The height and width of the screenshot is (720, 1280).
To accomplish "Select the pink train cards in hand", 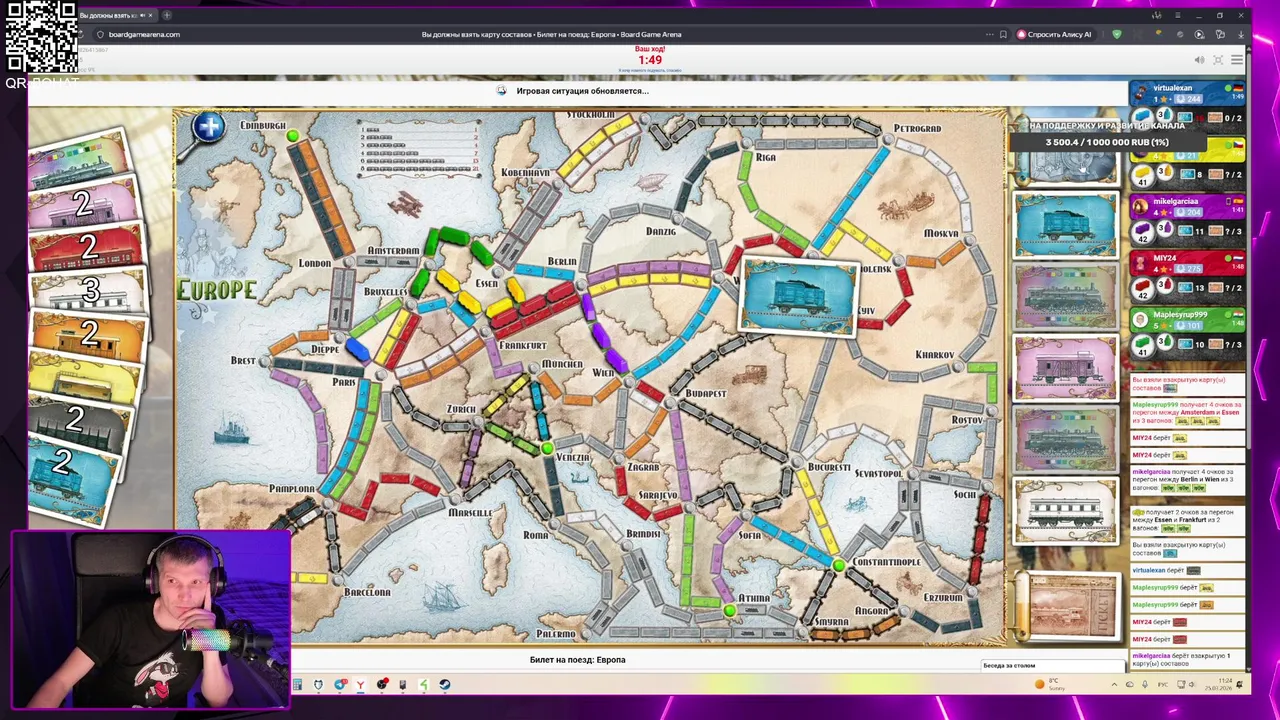I will click(82, 205).
